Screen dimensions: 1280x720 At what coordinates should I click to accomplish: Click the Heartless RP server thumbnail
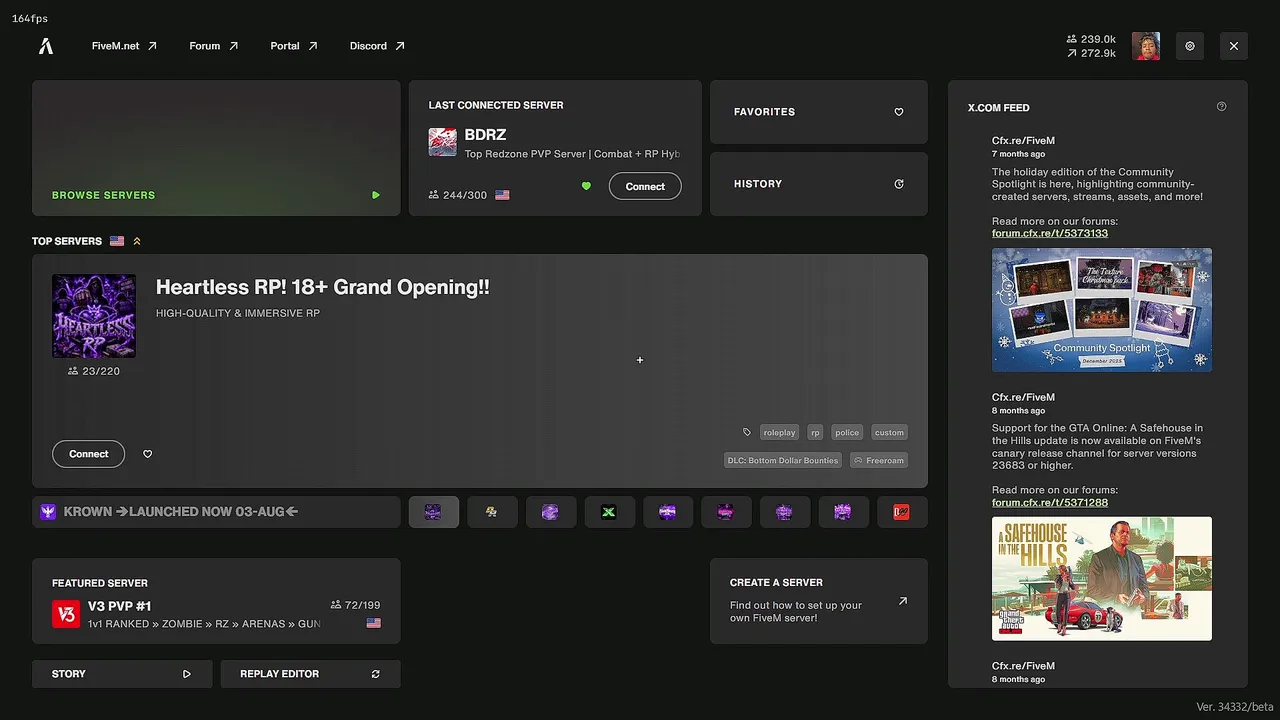point(94,316)
